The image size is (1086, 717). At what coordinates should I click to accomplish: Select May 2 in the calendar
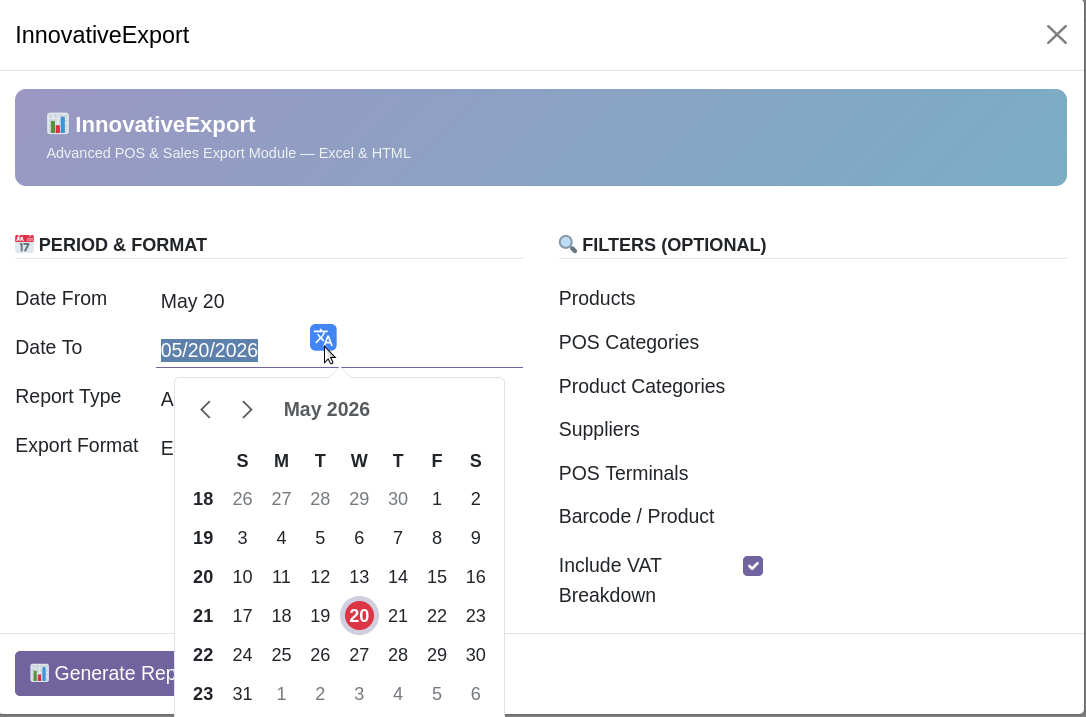click(x=475, y=499)
